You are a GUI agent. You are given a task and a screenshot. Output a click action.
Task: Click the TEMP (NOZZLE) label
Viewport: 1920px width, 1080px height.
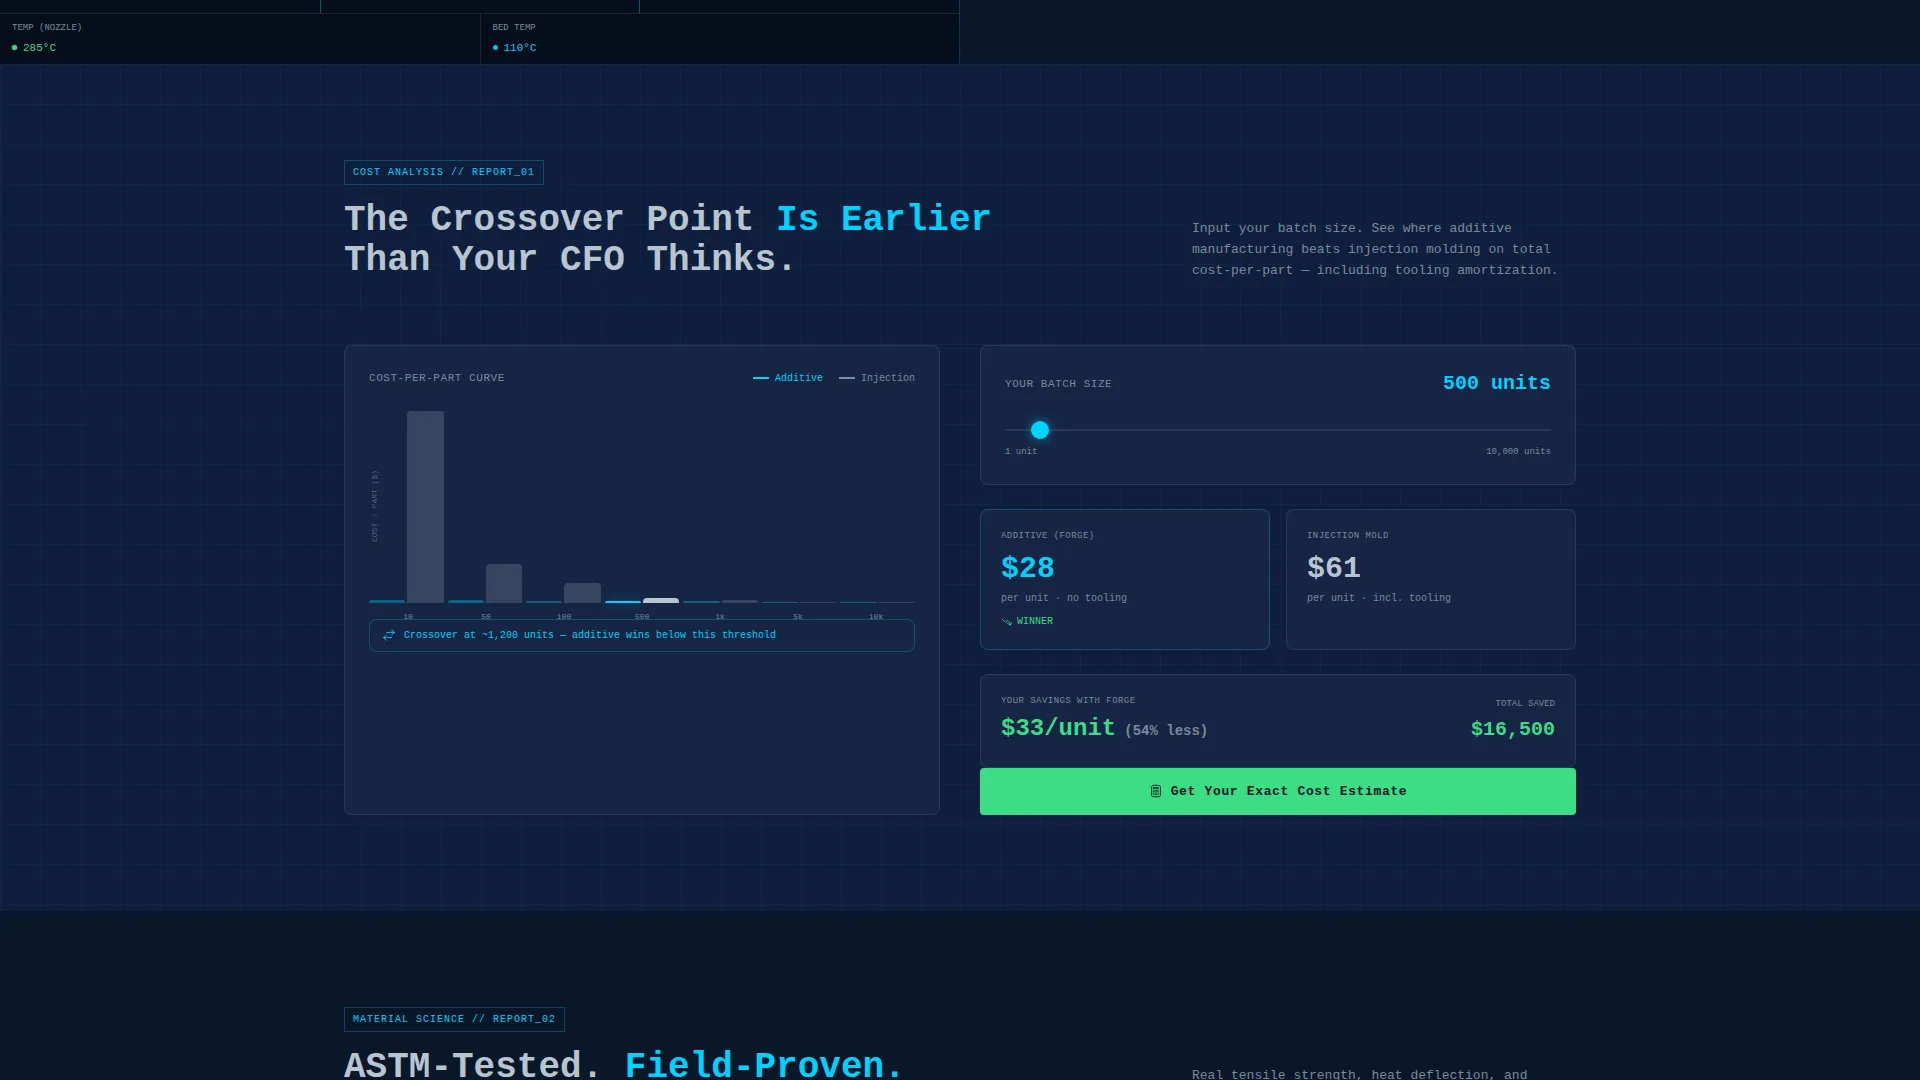tap(47, 27)
